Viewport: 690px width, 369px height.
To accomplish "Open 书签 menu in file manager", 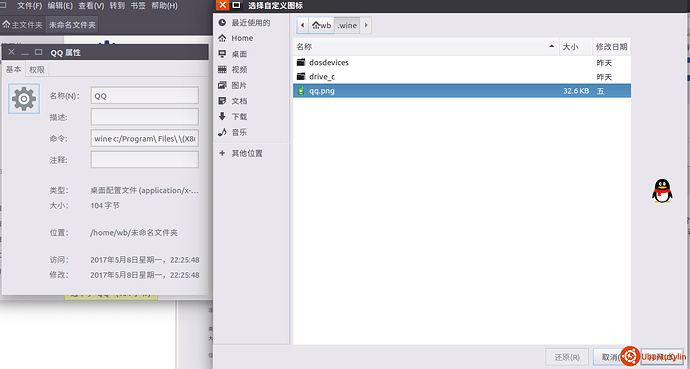I will pyautogui.click(x=138, y=6).
